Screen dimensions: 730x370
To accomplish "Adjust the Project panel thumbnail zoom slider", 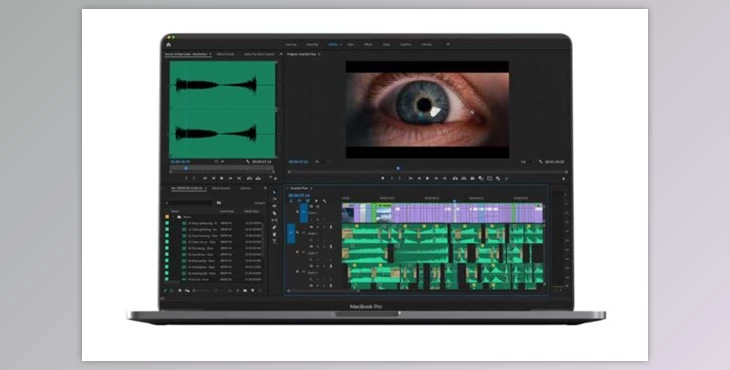I will [202, 290].
